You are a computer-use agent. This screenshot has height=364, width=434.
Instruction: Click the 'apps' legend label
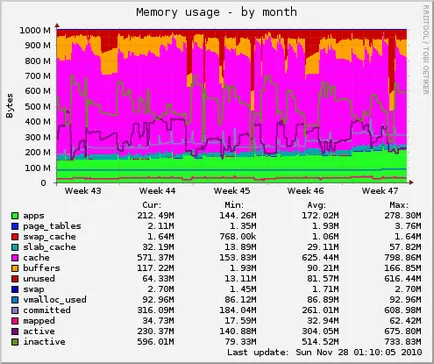[x=34, y=216]
